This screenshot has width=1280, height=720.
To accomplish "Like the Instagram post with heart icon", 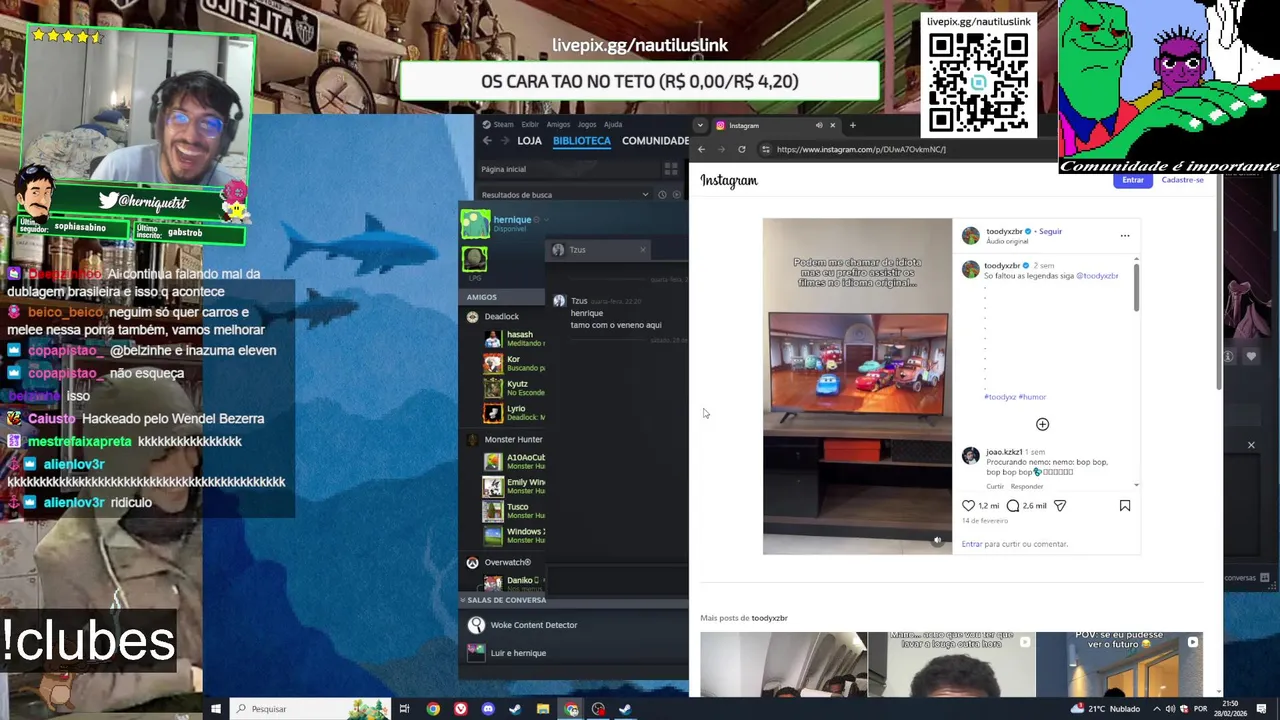I will 968,506.
